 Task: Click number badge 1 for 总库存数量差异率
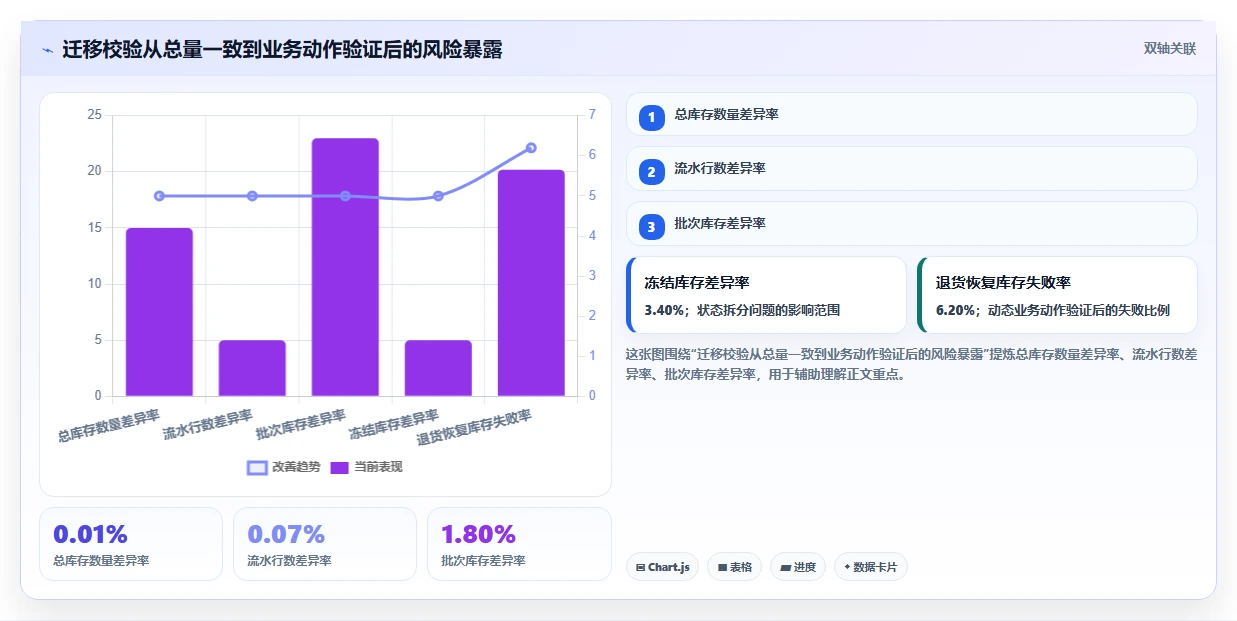pyautogui.click(x=651, y=117)
